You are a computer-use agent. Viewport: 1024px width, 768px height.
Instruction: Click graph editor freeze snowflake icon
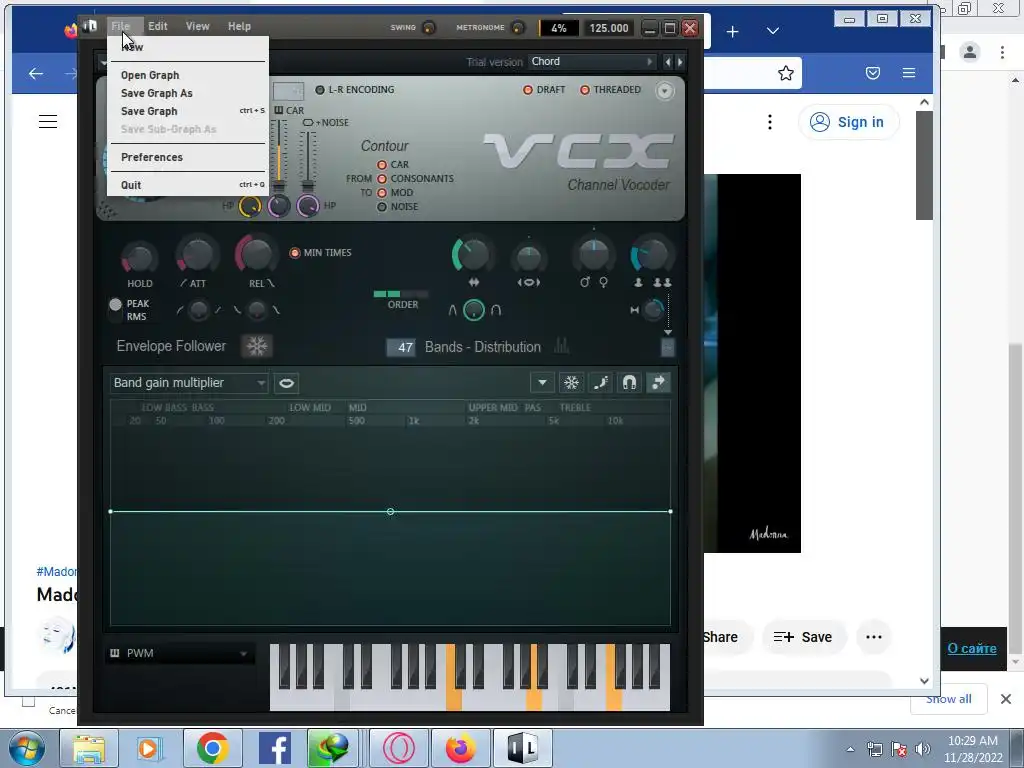pos(571,383)
